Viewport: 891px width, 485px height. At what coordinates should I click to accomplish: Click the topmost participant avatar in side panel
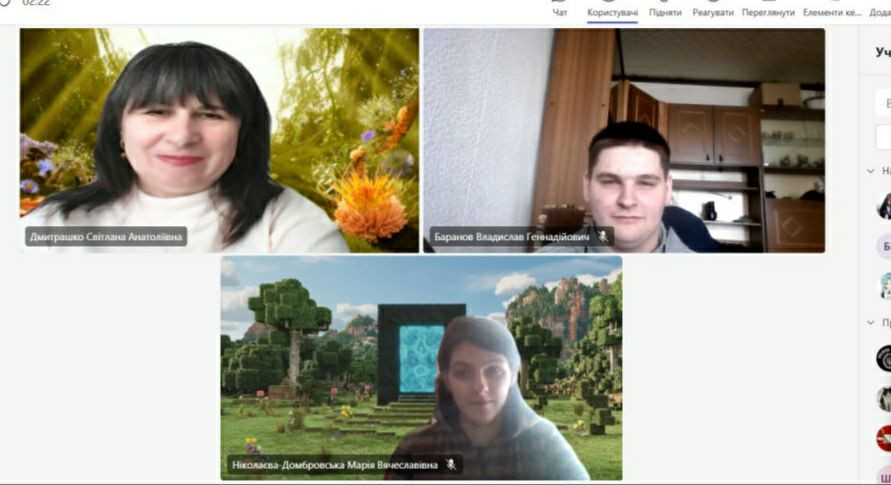pos(884,206)
